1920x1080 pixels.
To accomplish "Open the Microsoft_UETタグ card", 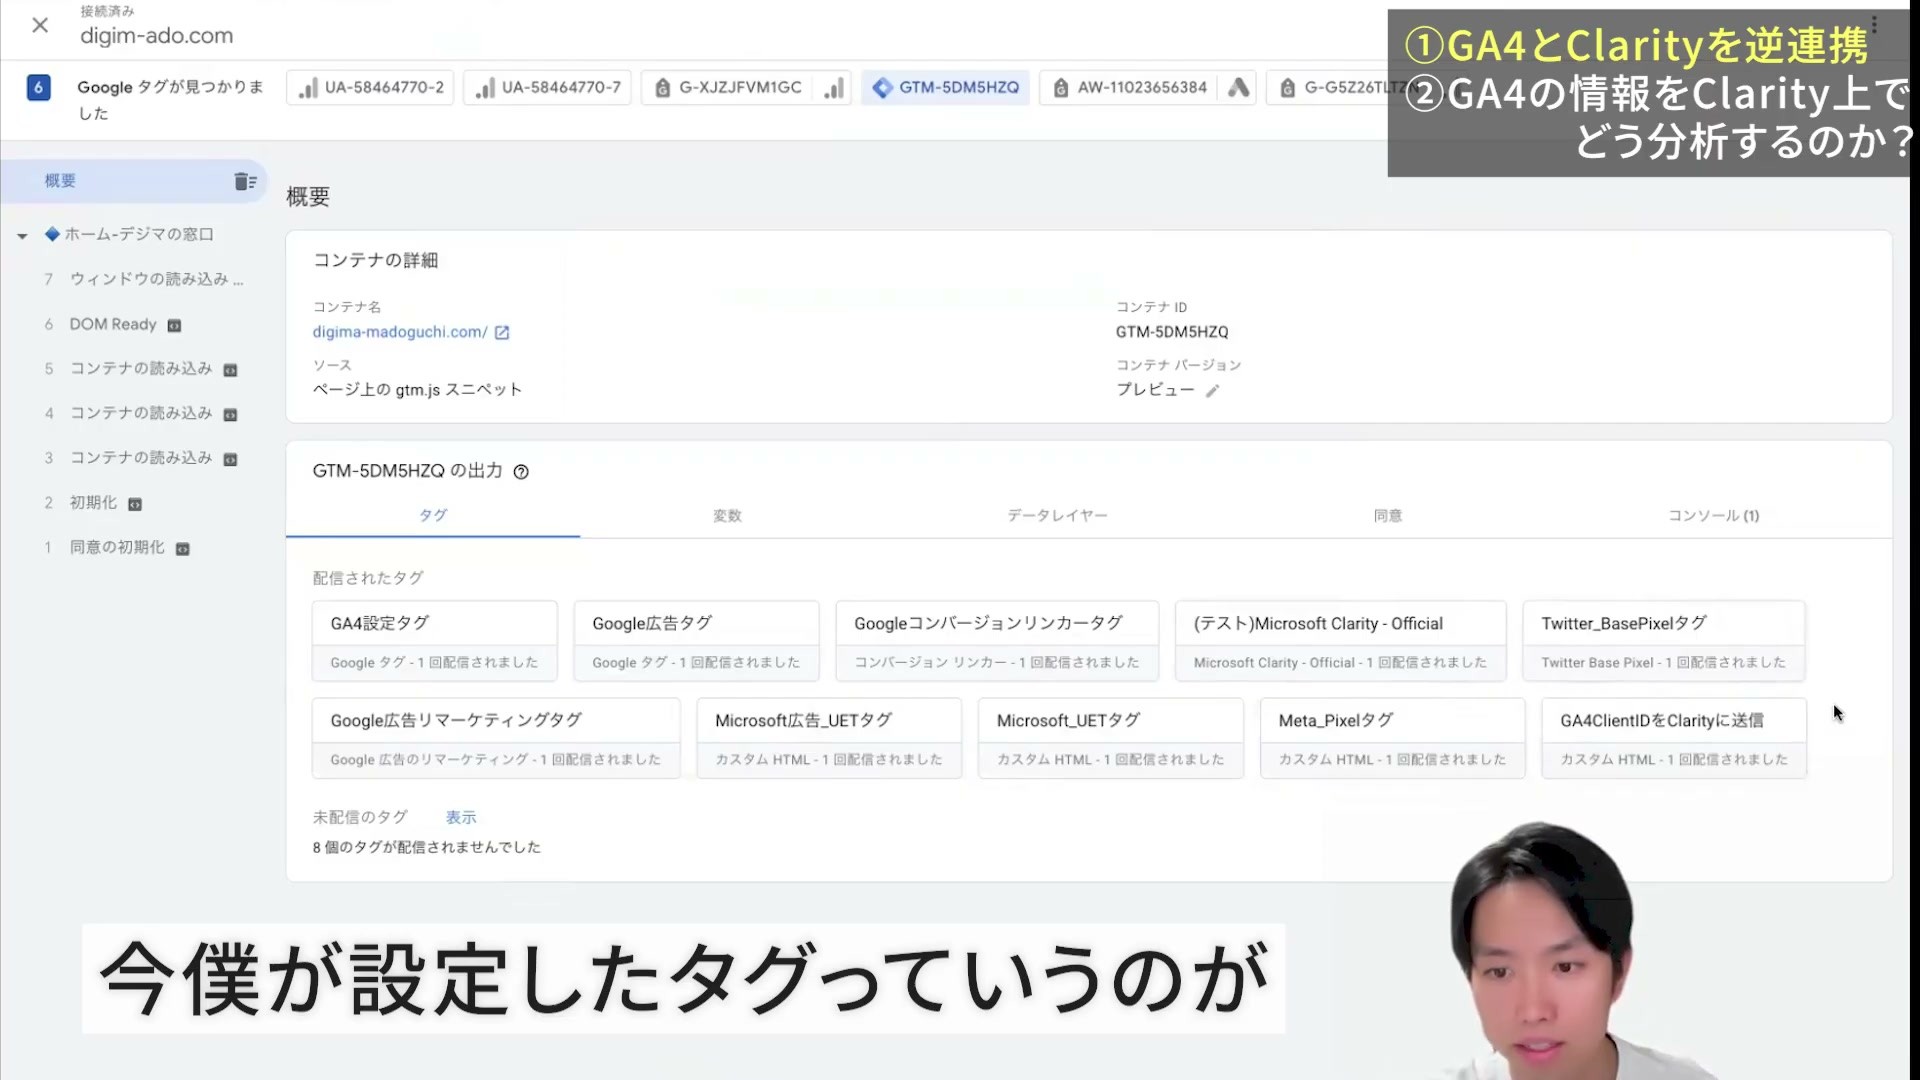I will click(x=1111, y=738).
